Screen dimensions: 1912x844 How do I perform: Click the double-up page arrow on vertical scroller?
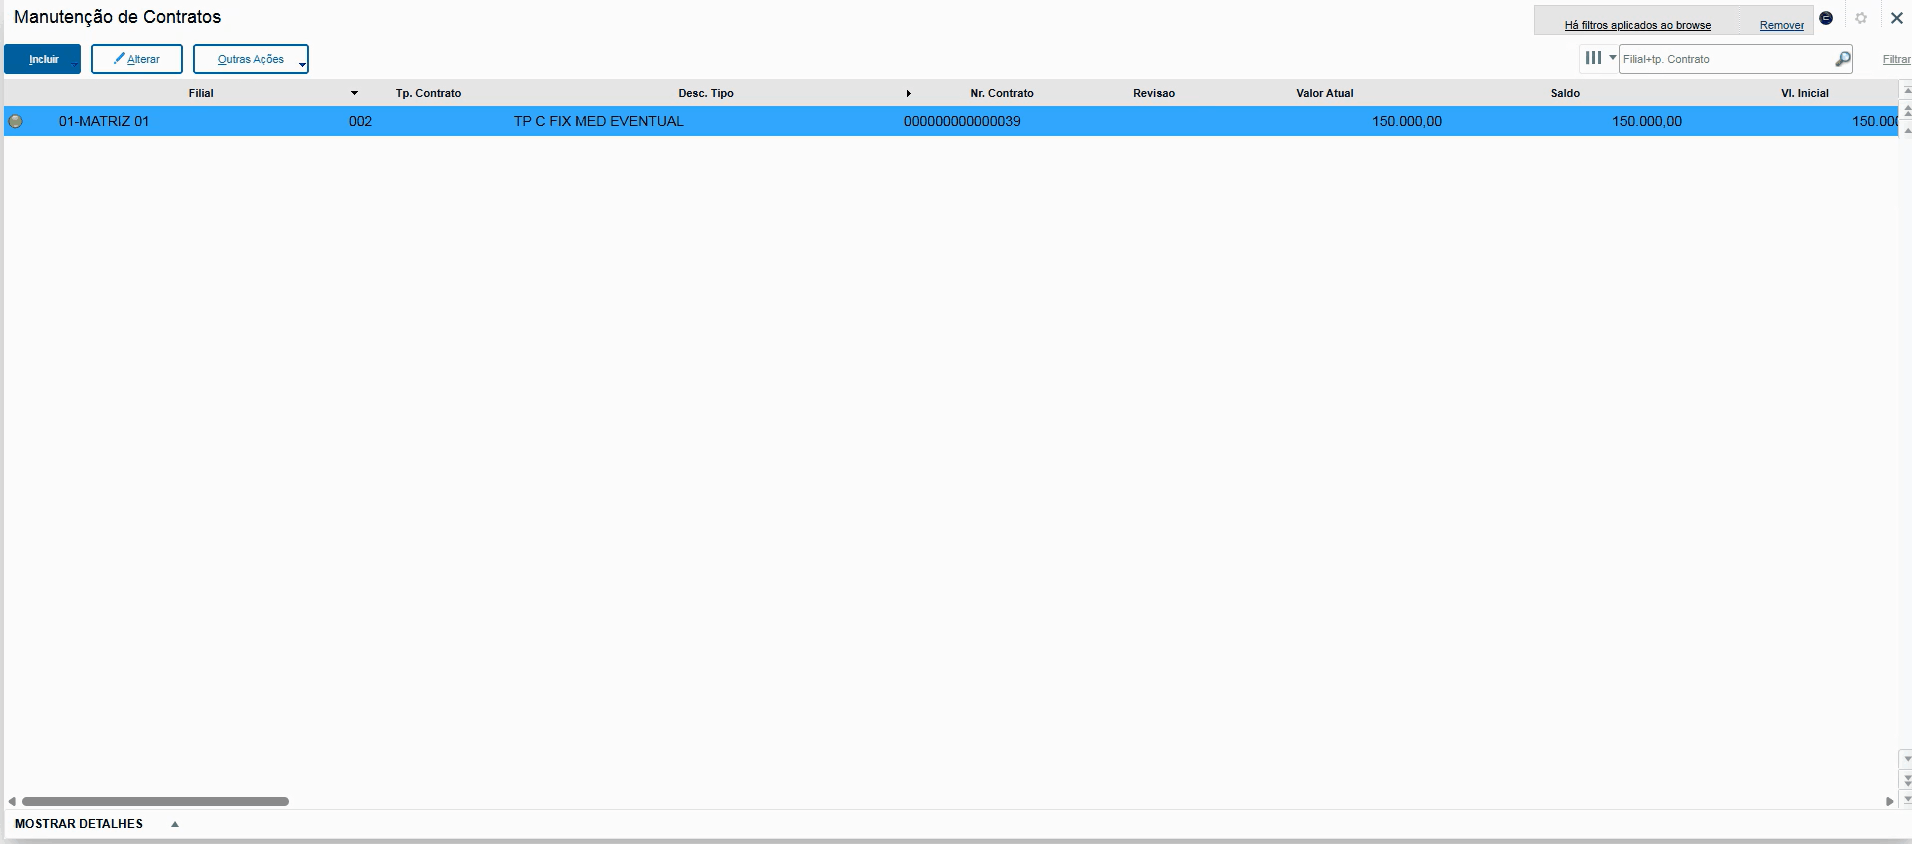click(1906, 110)
